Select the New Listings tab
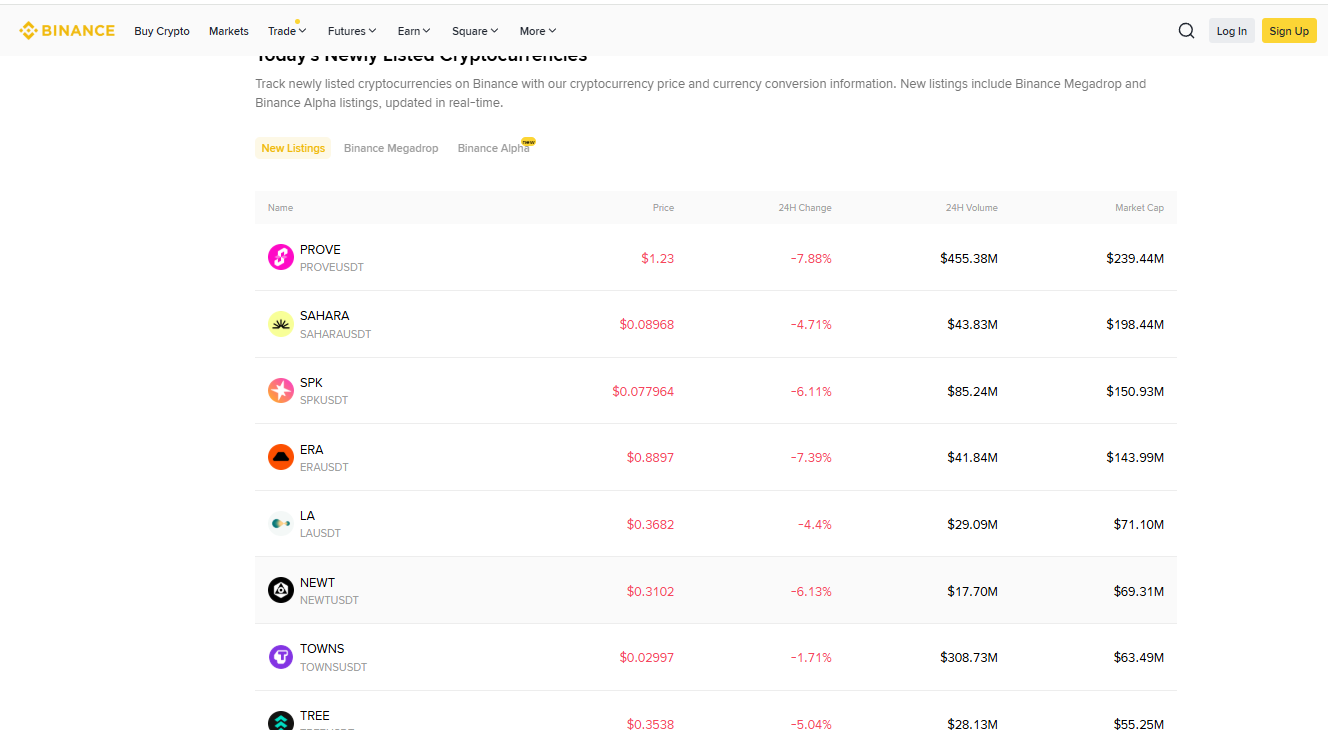 tap(293, 148)
